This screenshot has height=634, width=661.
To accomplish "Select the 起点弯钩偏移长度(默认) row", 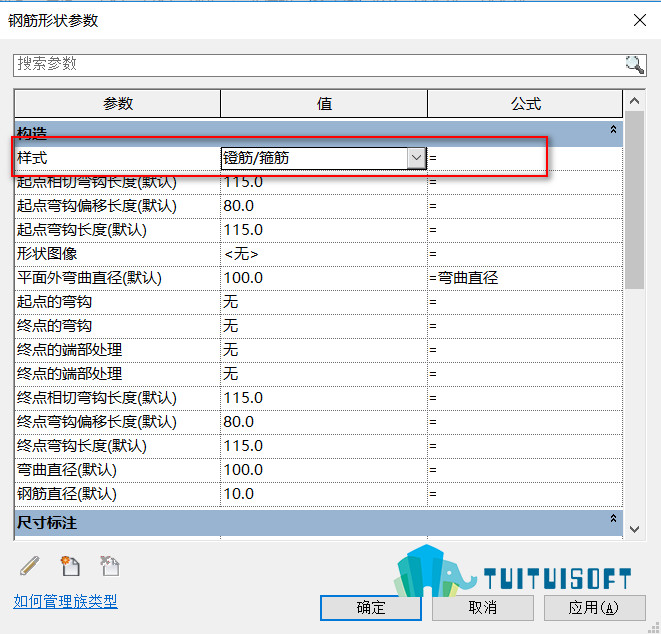I will tap(319, 206).
